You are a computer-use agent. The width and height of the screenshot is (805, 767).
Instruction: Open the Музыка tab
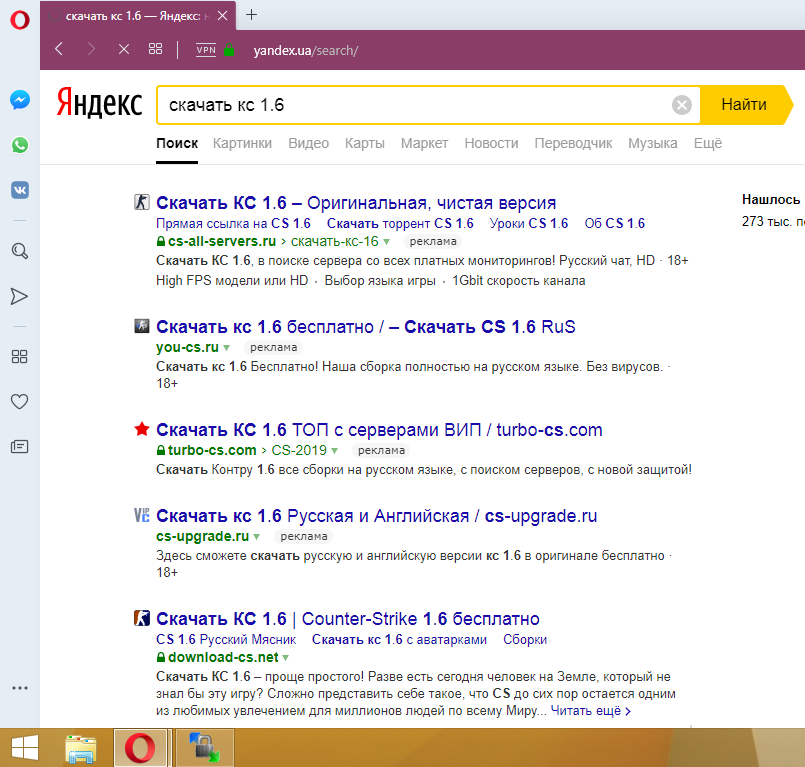[x=653, y=143]
